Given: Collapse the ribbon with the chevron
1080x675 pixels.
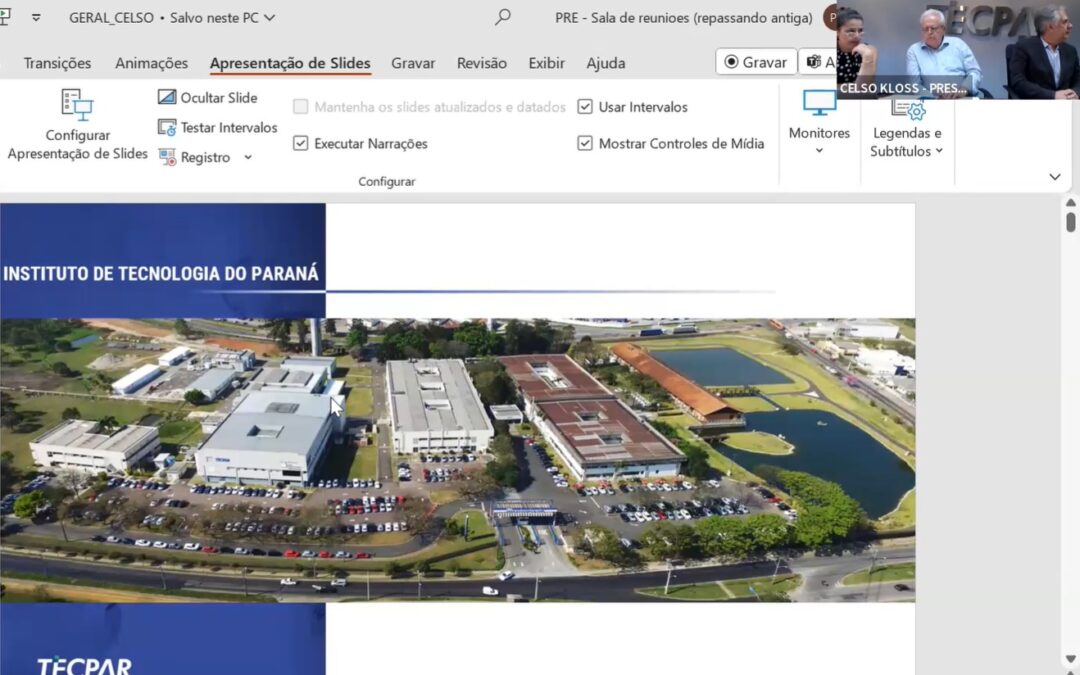Looking at the screenshot, I should click(1055, 177).
